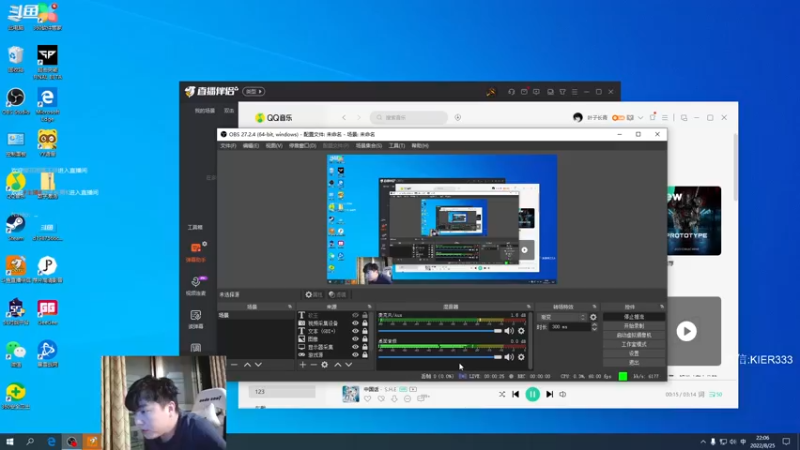Open QQ音乐 main menu hamburger icon
The width and height of the screenshot is (800, 450).
point(664,118)
